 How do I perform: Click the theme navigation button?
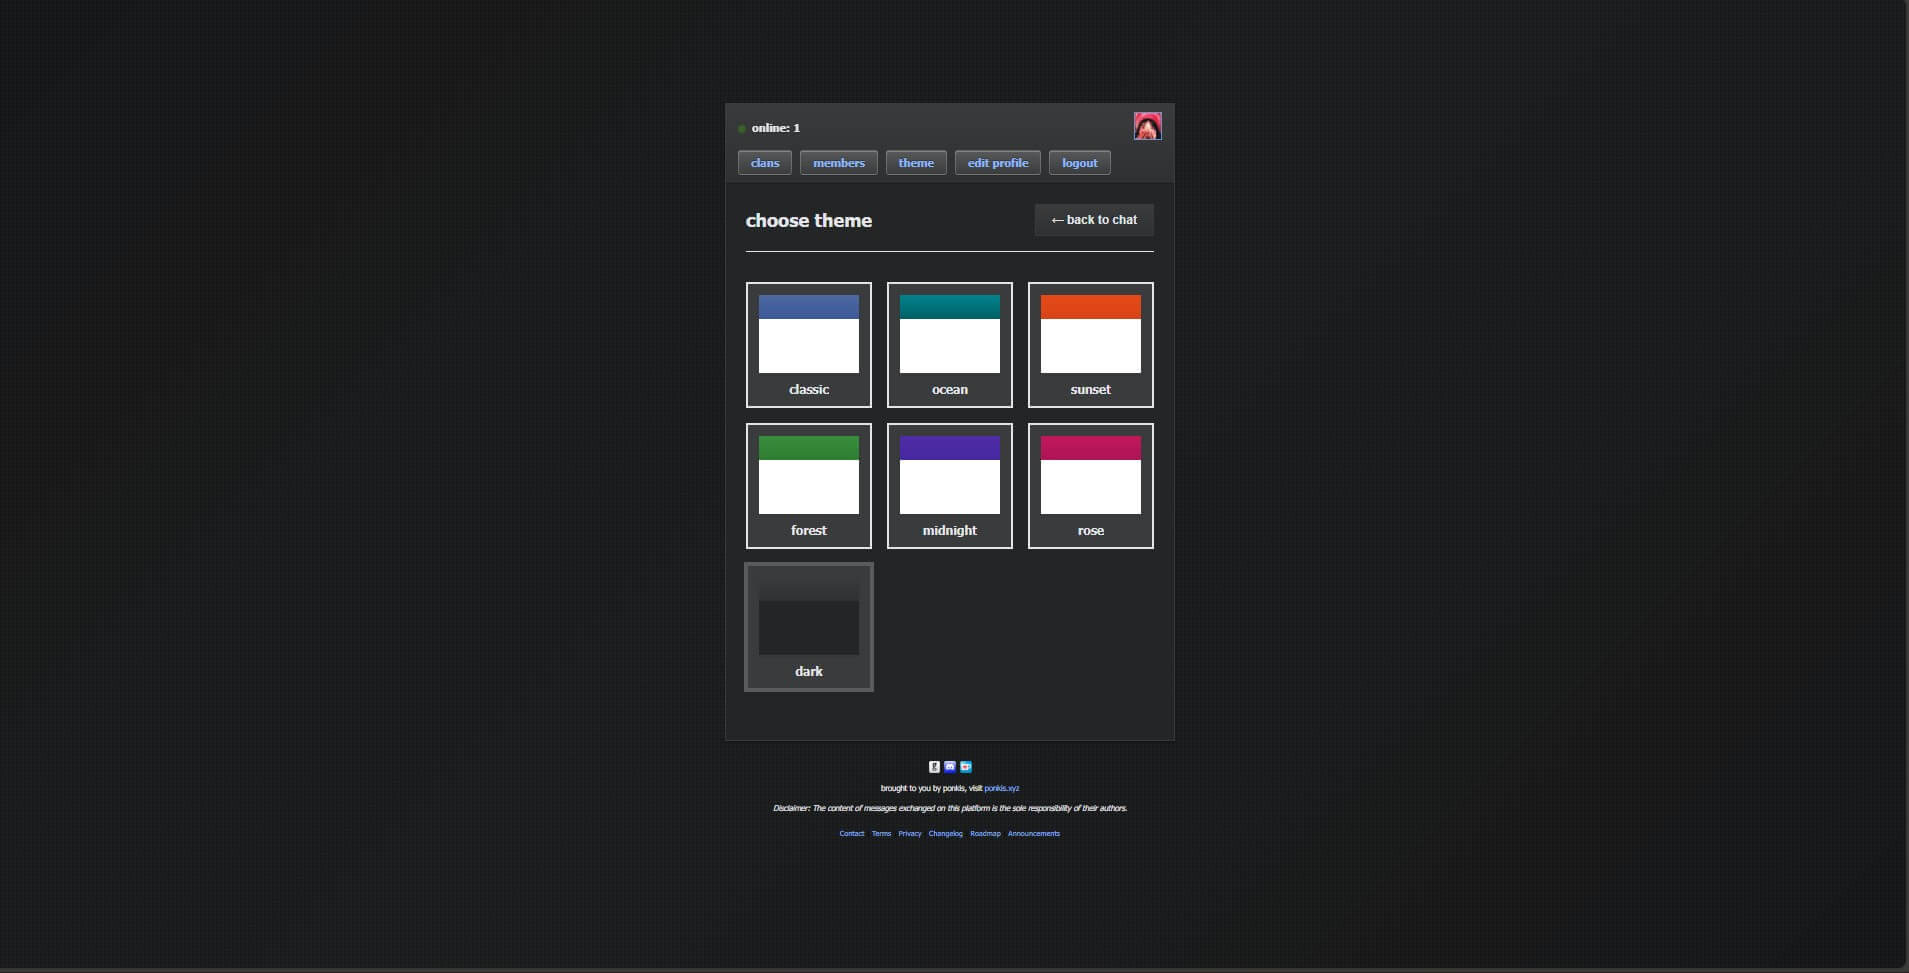pos(916,163)
